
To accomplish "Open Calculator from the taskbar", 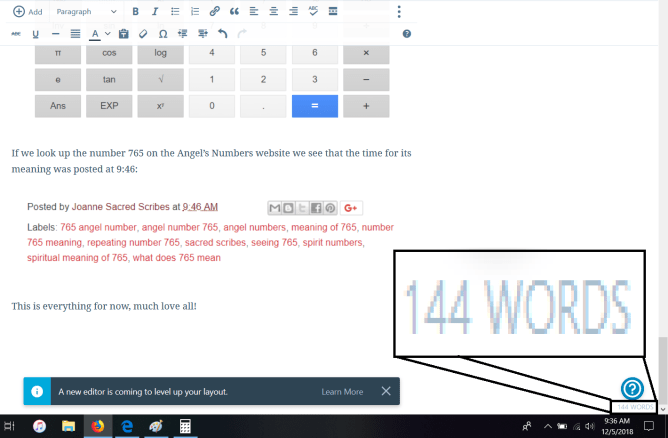I will 185,426.
